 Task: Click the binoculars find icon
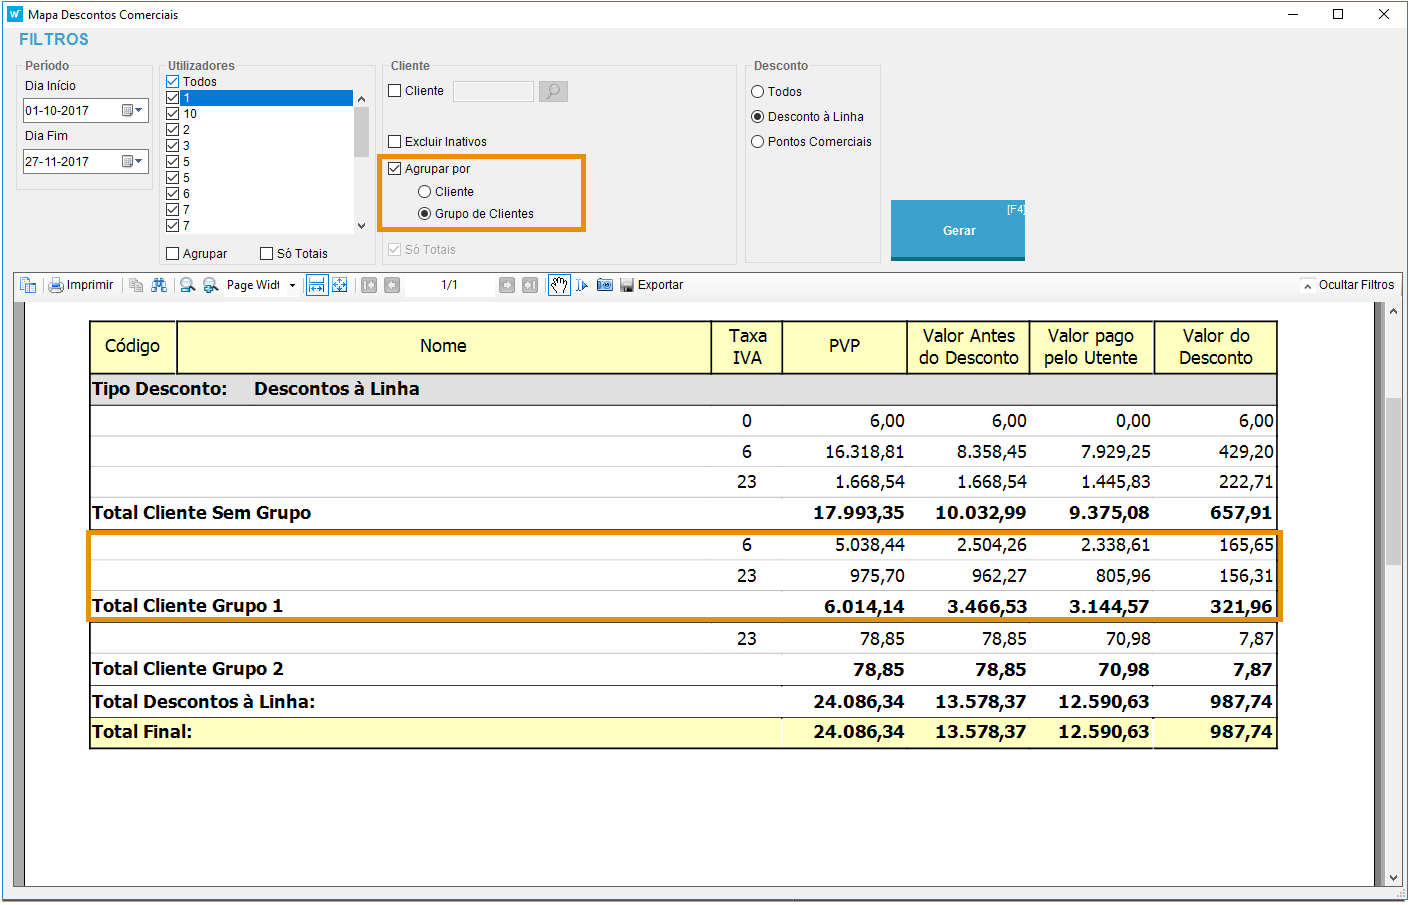[159, 285]
